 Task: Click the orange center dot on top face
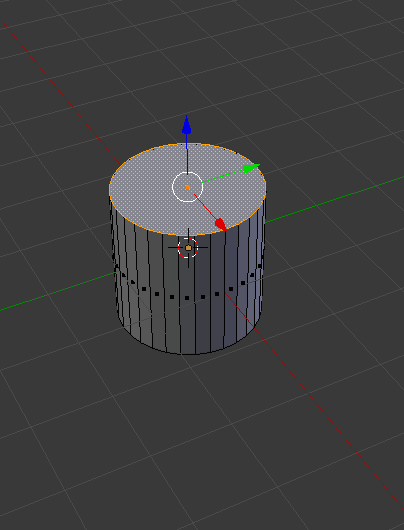pyautogui.click(x=188, y=187)
